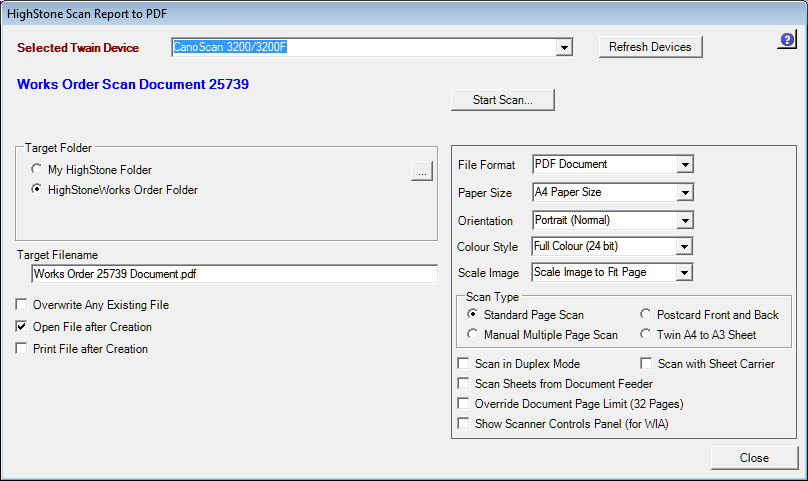The width and height of the screenshot is (808, 481).
Task: Uncheck Open File after Creation
Action: (22, 327)
